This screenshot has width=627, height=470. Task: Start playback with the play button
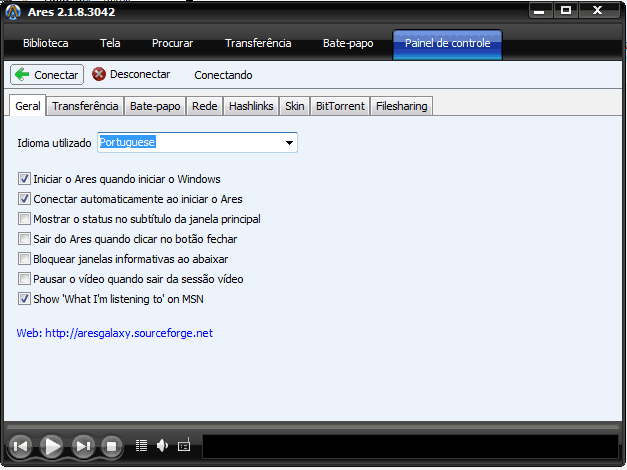tap(52, 446)
